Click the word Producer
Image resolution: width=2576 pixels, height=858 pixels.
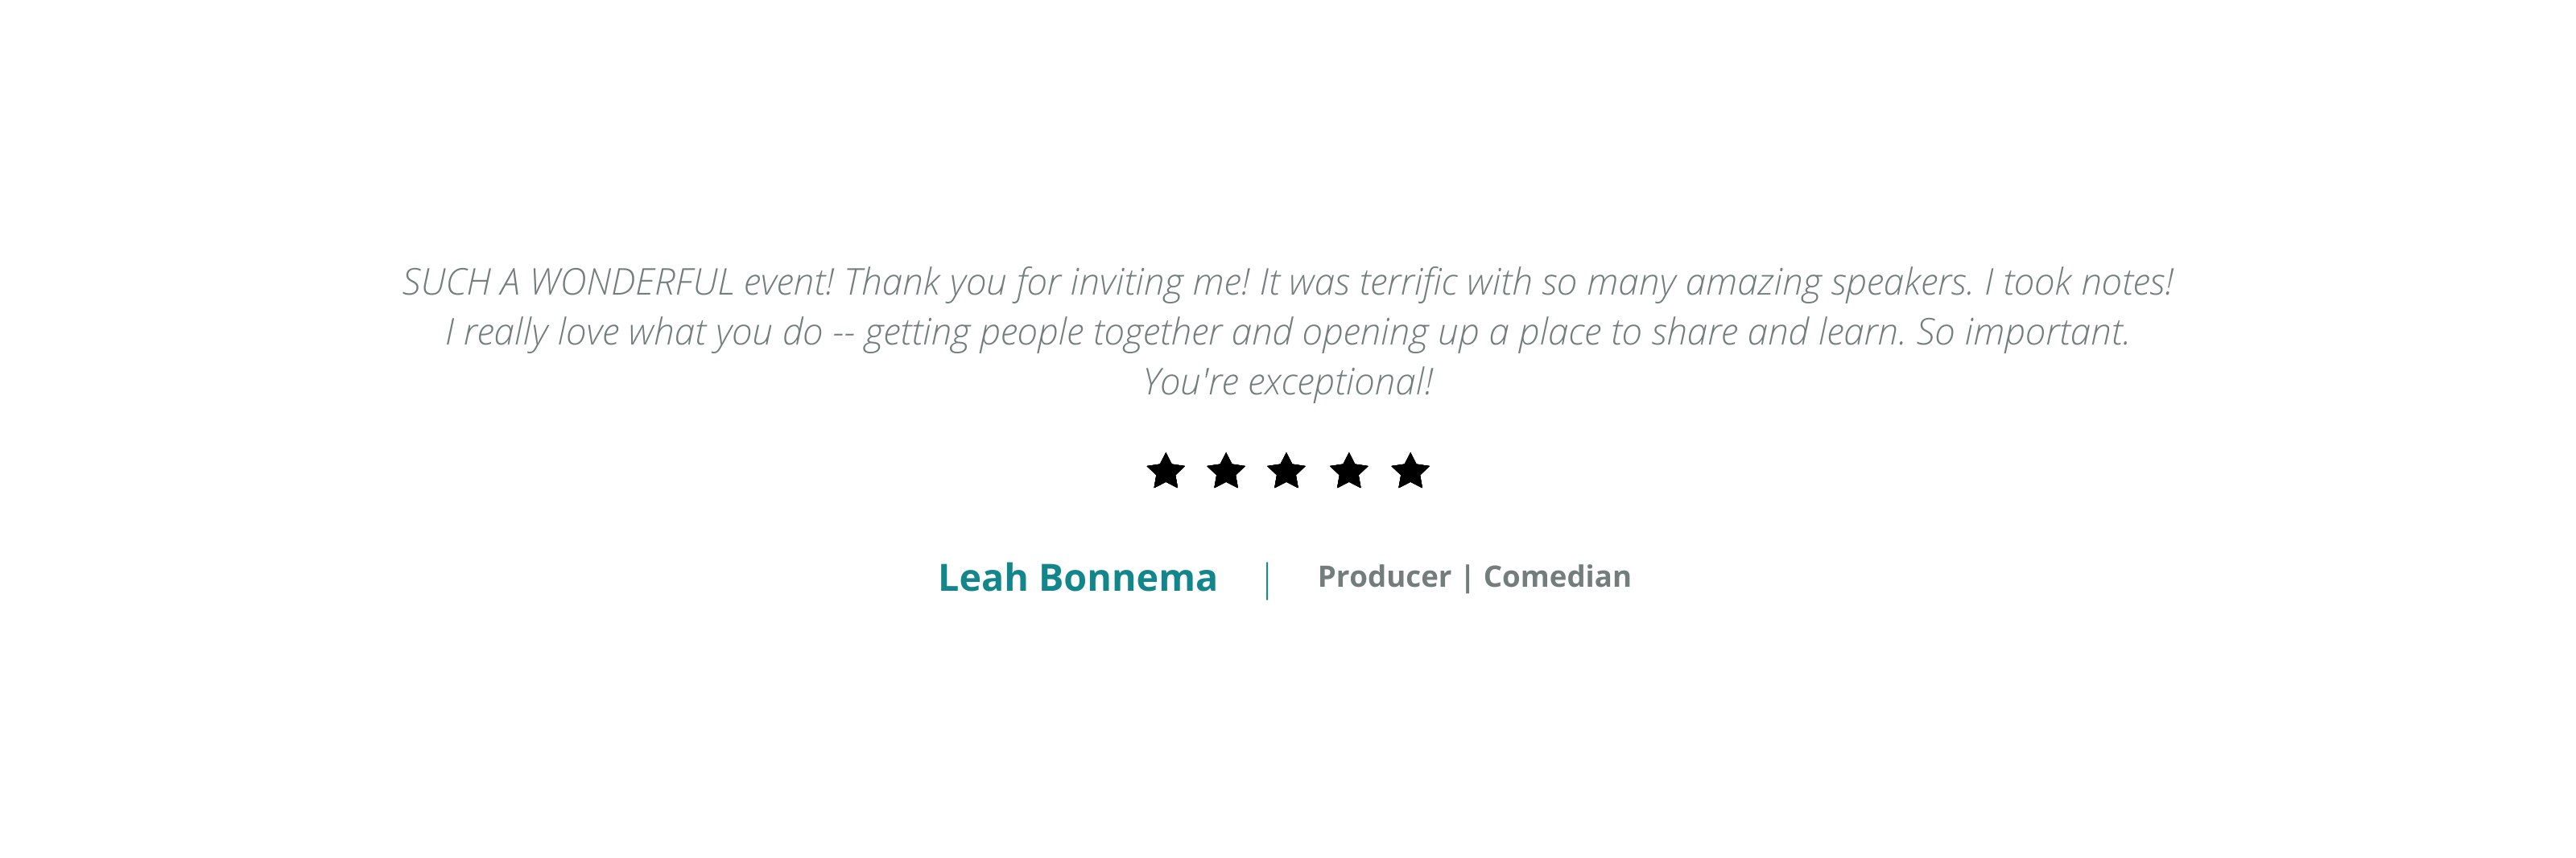click(1384, 577)
